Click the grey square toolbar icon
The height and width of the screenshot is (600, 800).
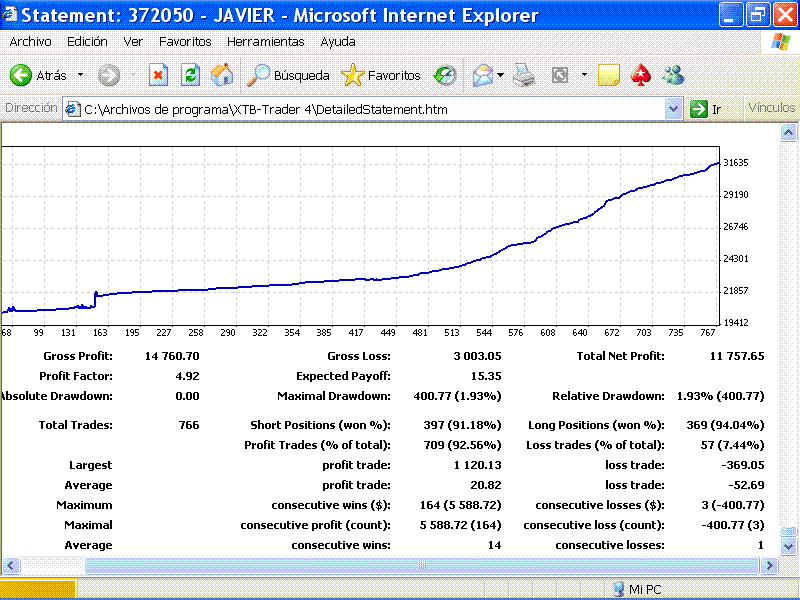tap(560, 76)
